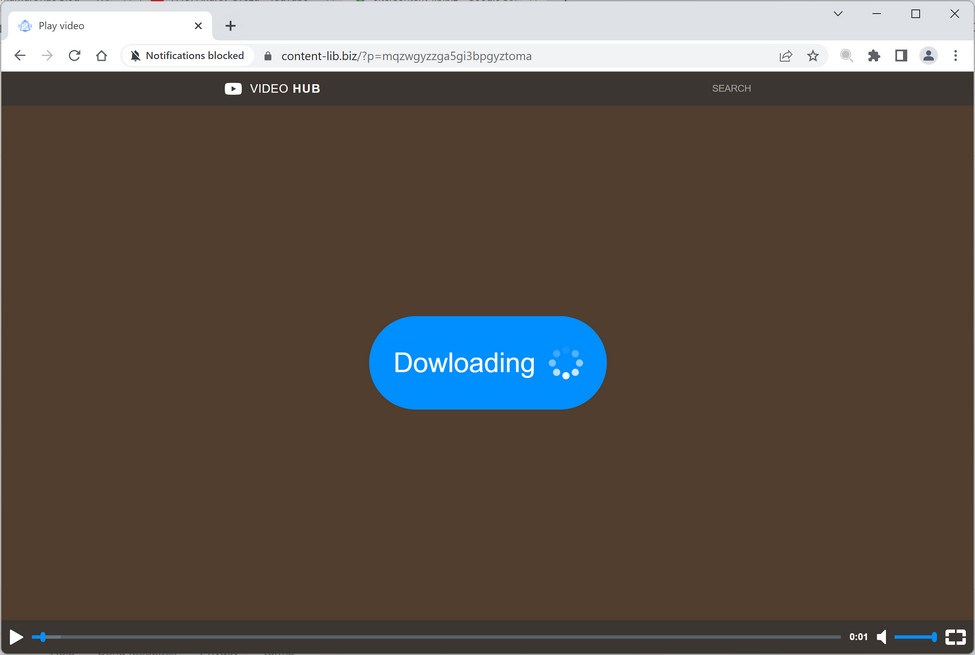
Task: Open the profile avatar menu
Action: click(x=928, y=56)
